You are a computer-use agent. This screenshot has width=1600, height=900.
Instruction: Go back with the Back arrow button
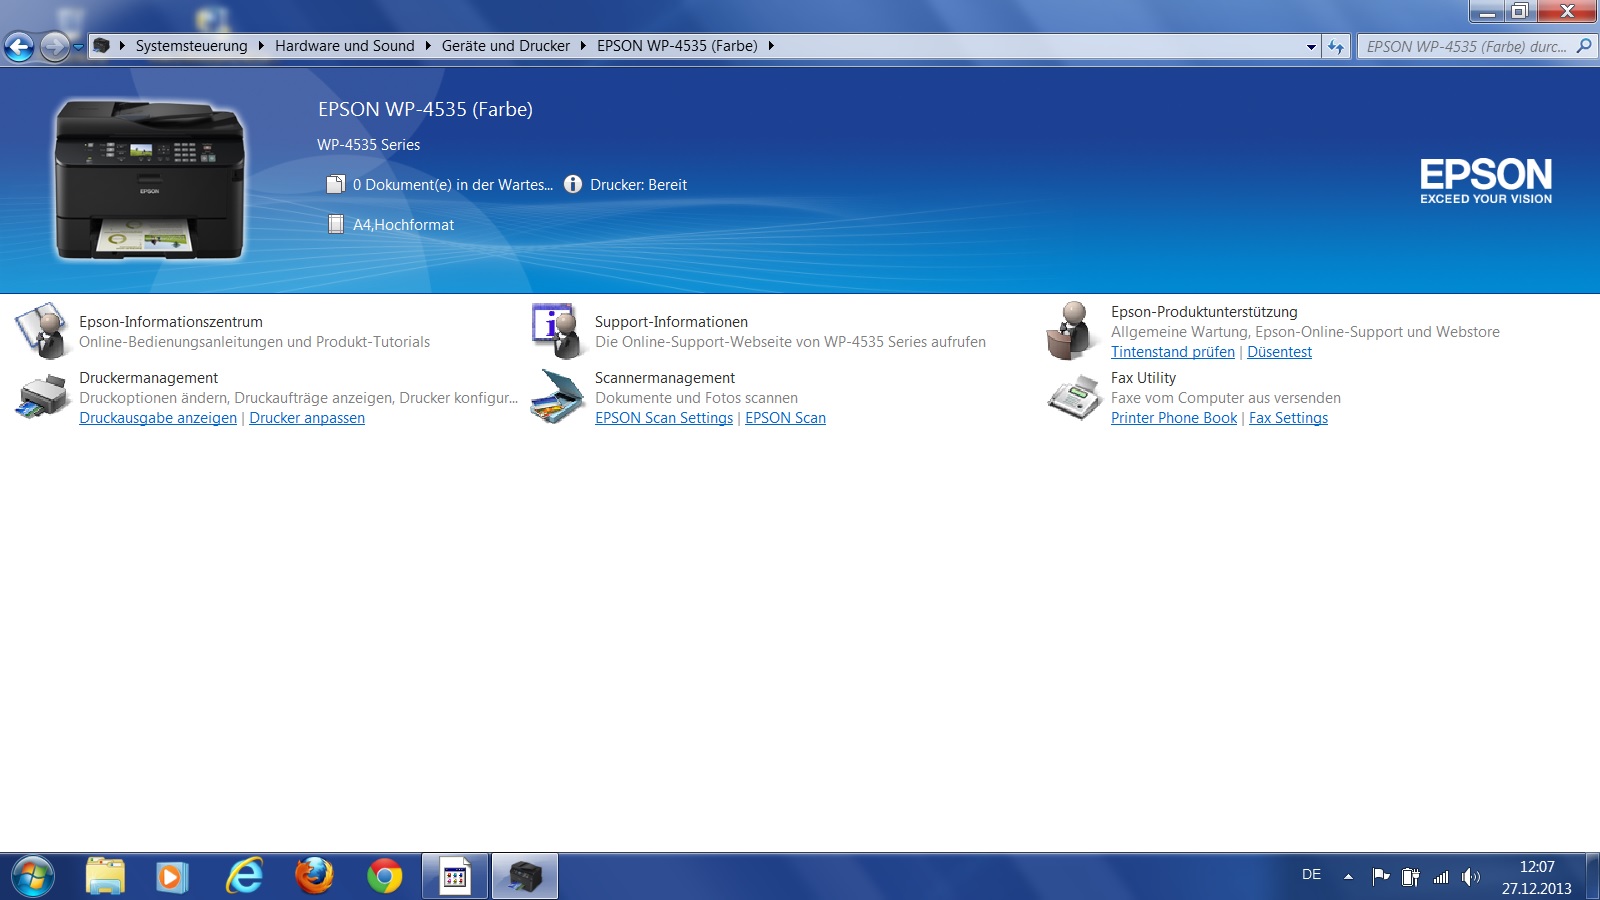tap(19, 46)
